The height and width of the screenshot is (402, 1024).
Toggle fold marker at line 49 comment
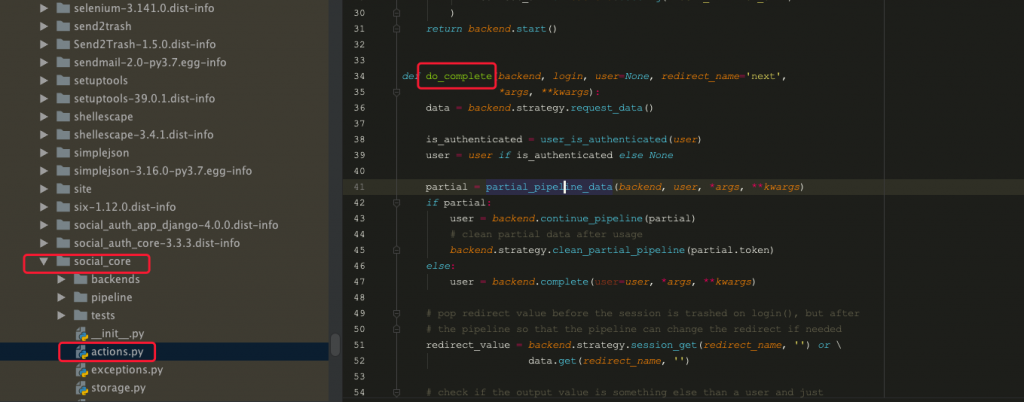tap(397, 313)
